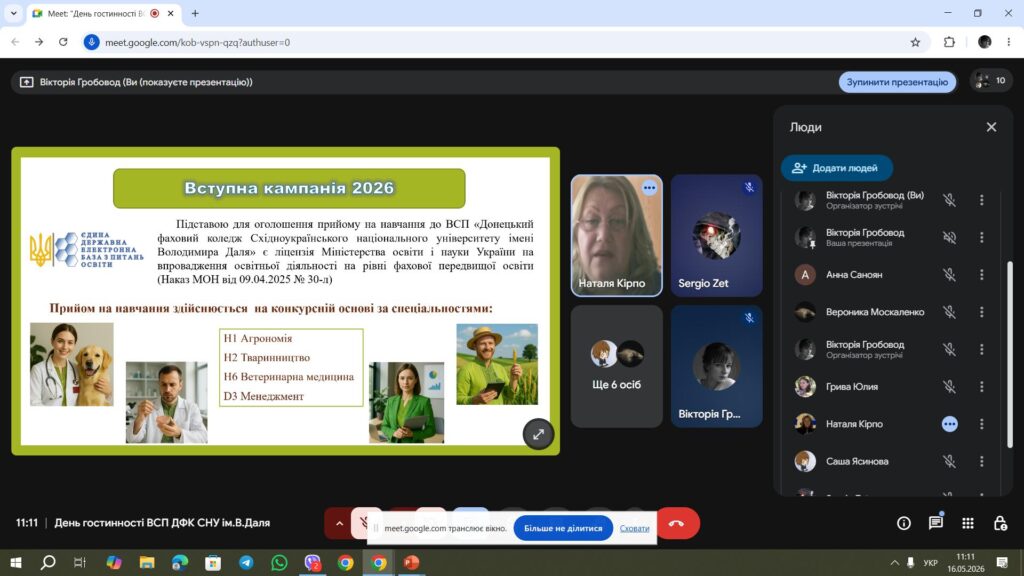1024x576 pixels.
Task: Click the people list scrollbar
Action: (1010, 355)
